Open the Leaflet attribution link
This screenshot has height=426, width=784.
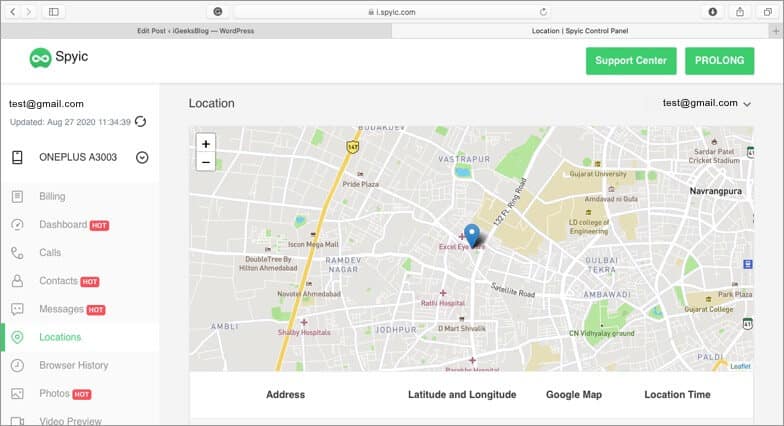[x=740, y=366]
